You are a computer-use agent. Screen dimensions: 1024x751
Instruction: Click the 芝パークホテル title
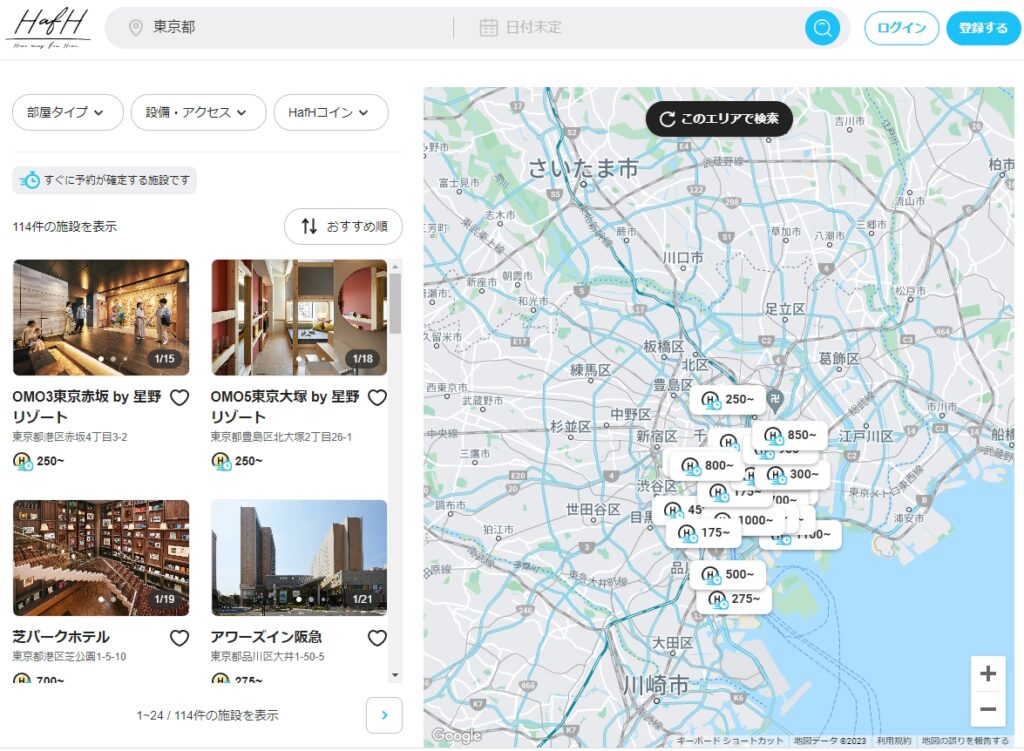click(x=61, y=637)
